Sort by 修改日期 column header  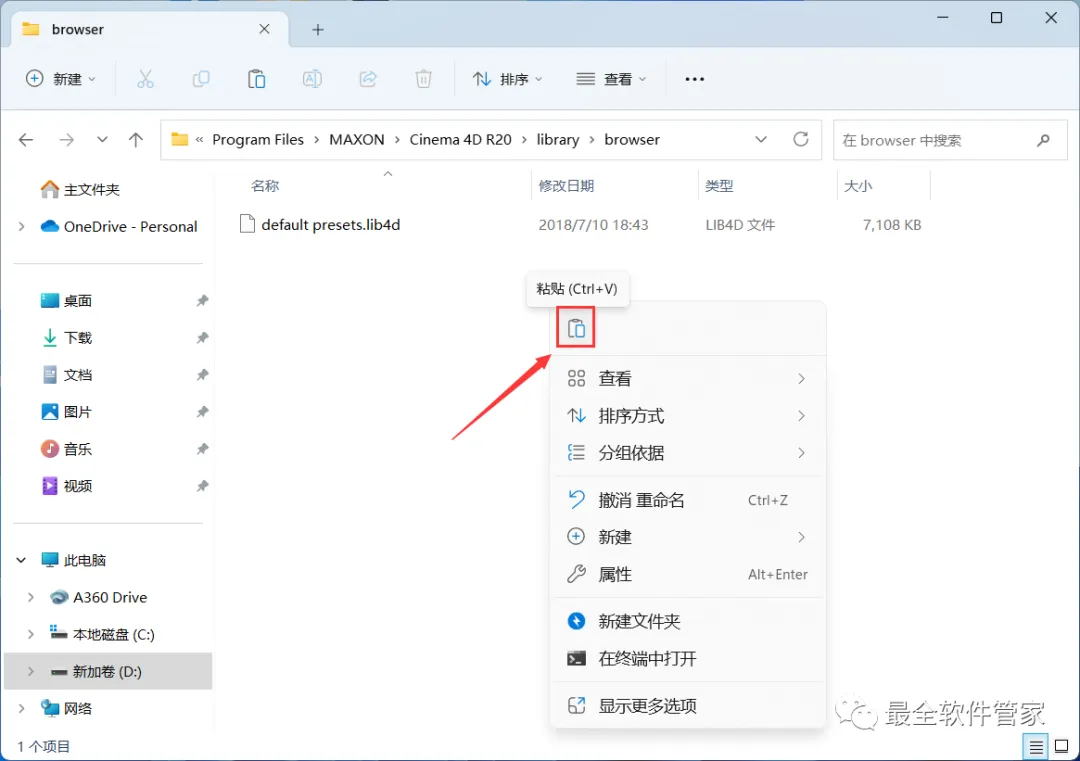pos(566,186)
